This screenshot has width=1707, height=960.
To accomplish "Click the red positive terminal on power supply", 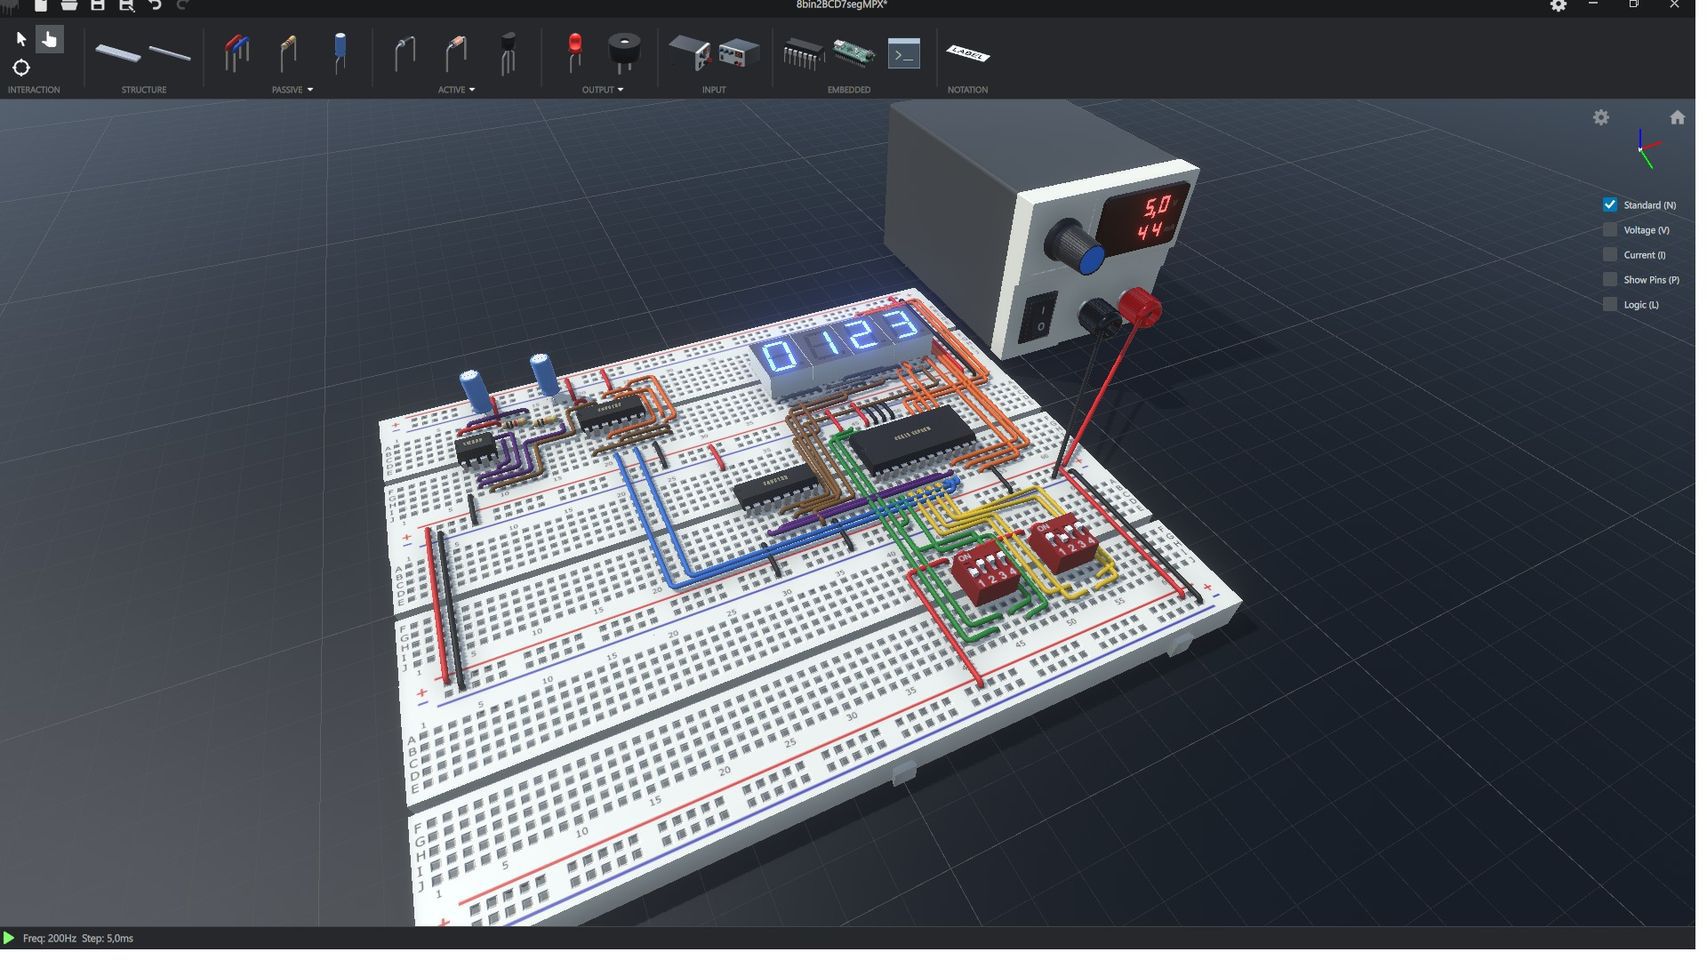I will point(1139,305).
